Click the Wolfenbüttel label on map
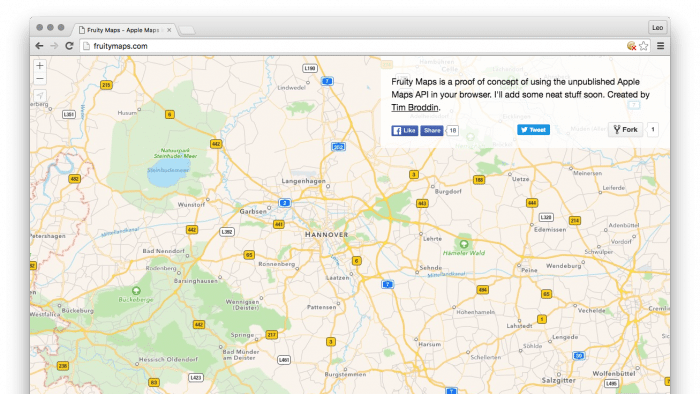 point(614,373)
